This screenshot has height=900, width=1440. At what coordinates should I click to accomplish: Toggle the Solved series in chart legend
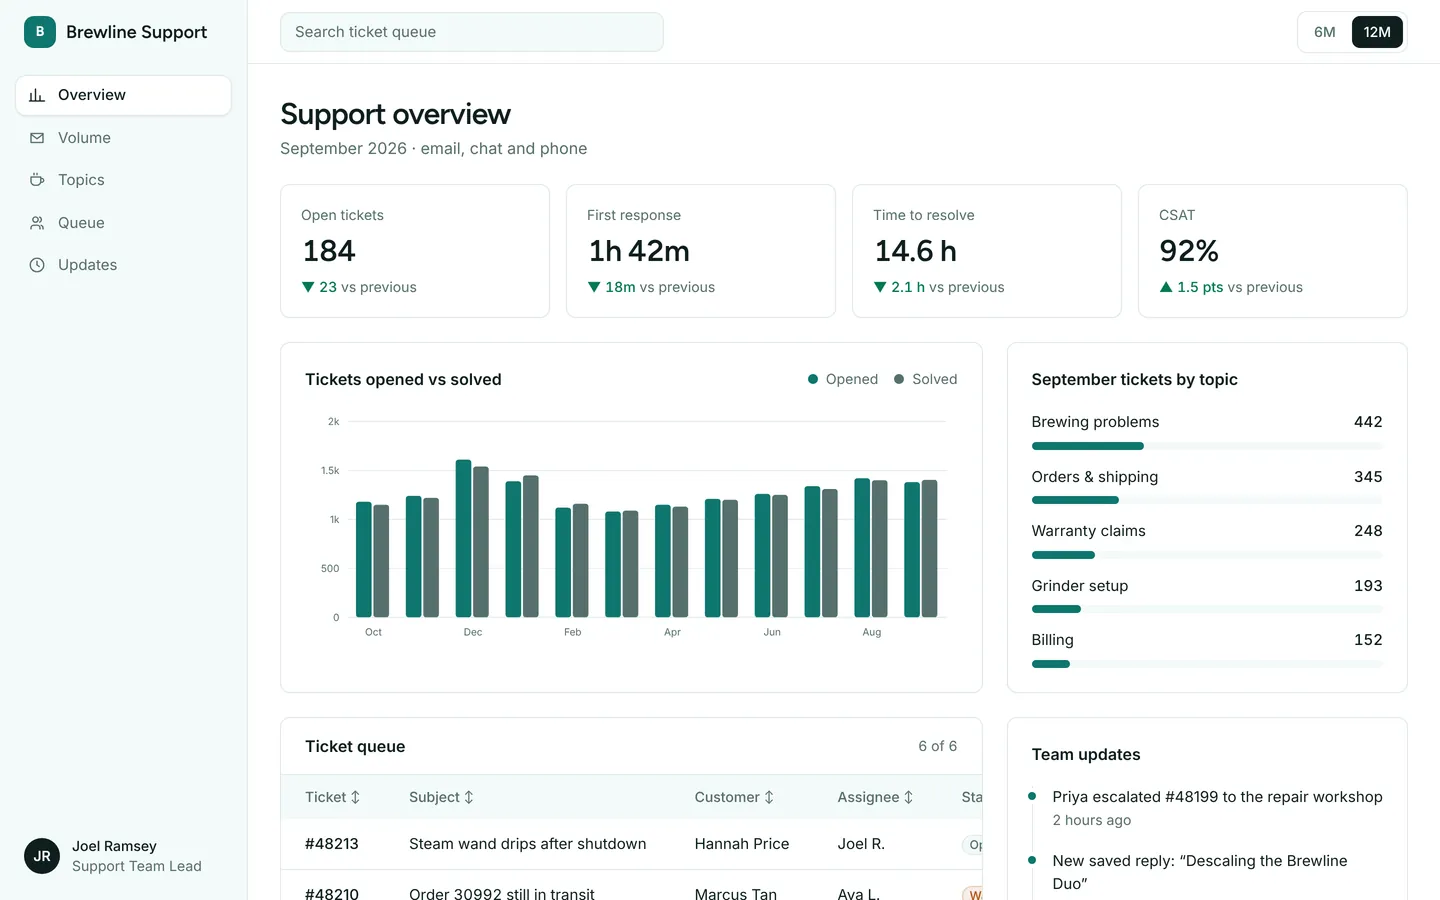[926, 379]
